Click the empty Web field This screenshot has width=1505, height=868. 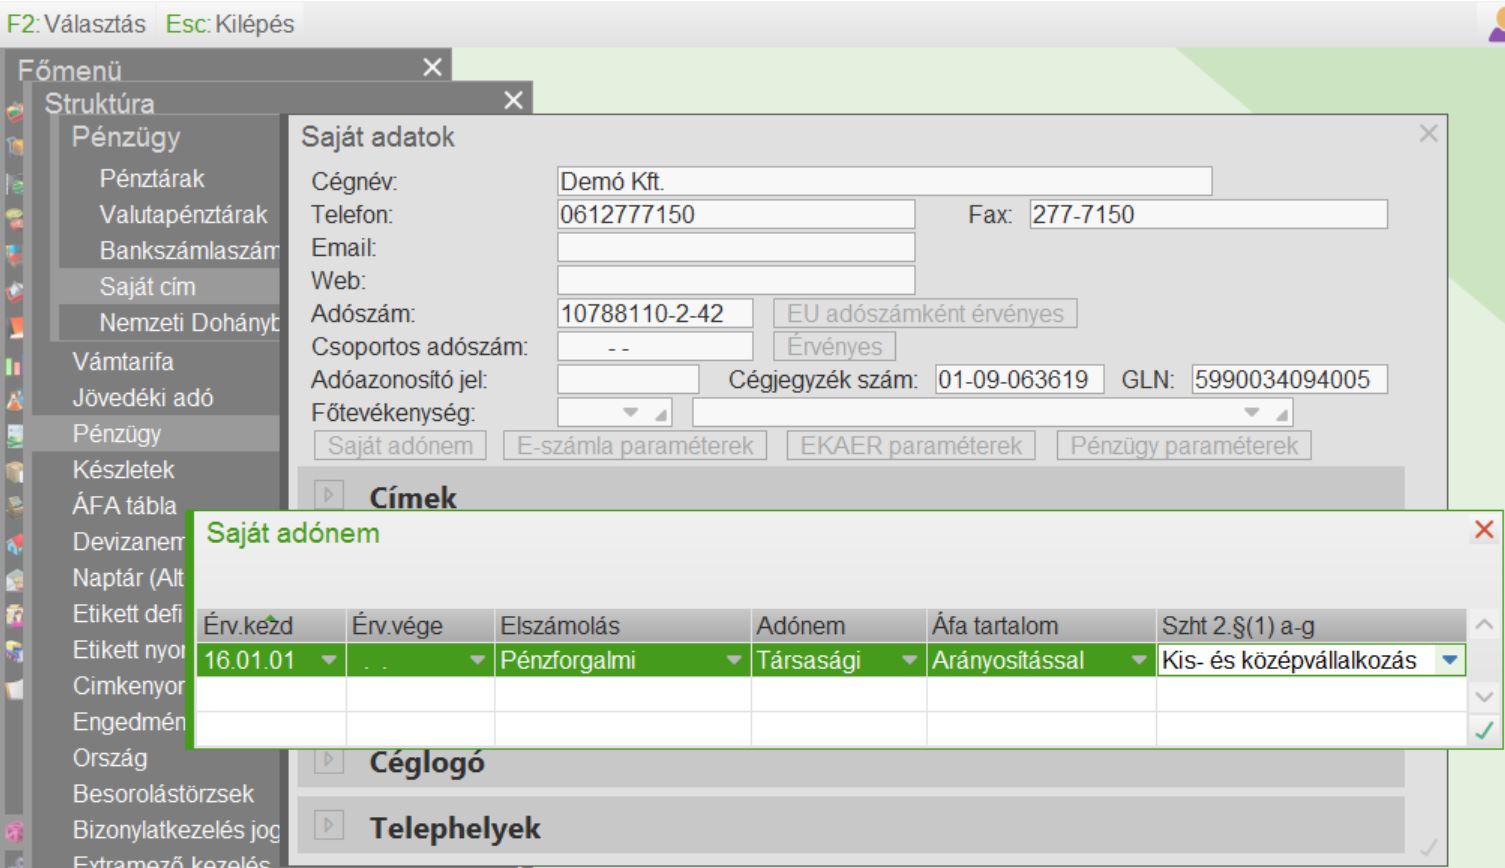click(736, 280)
